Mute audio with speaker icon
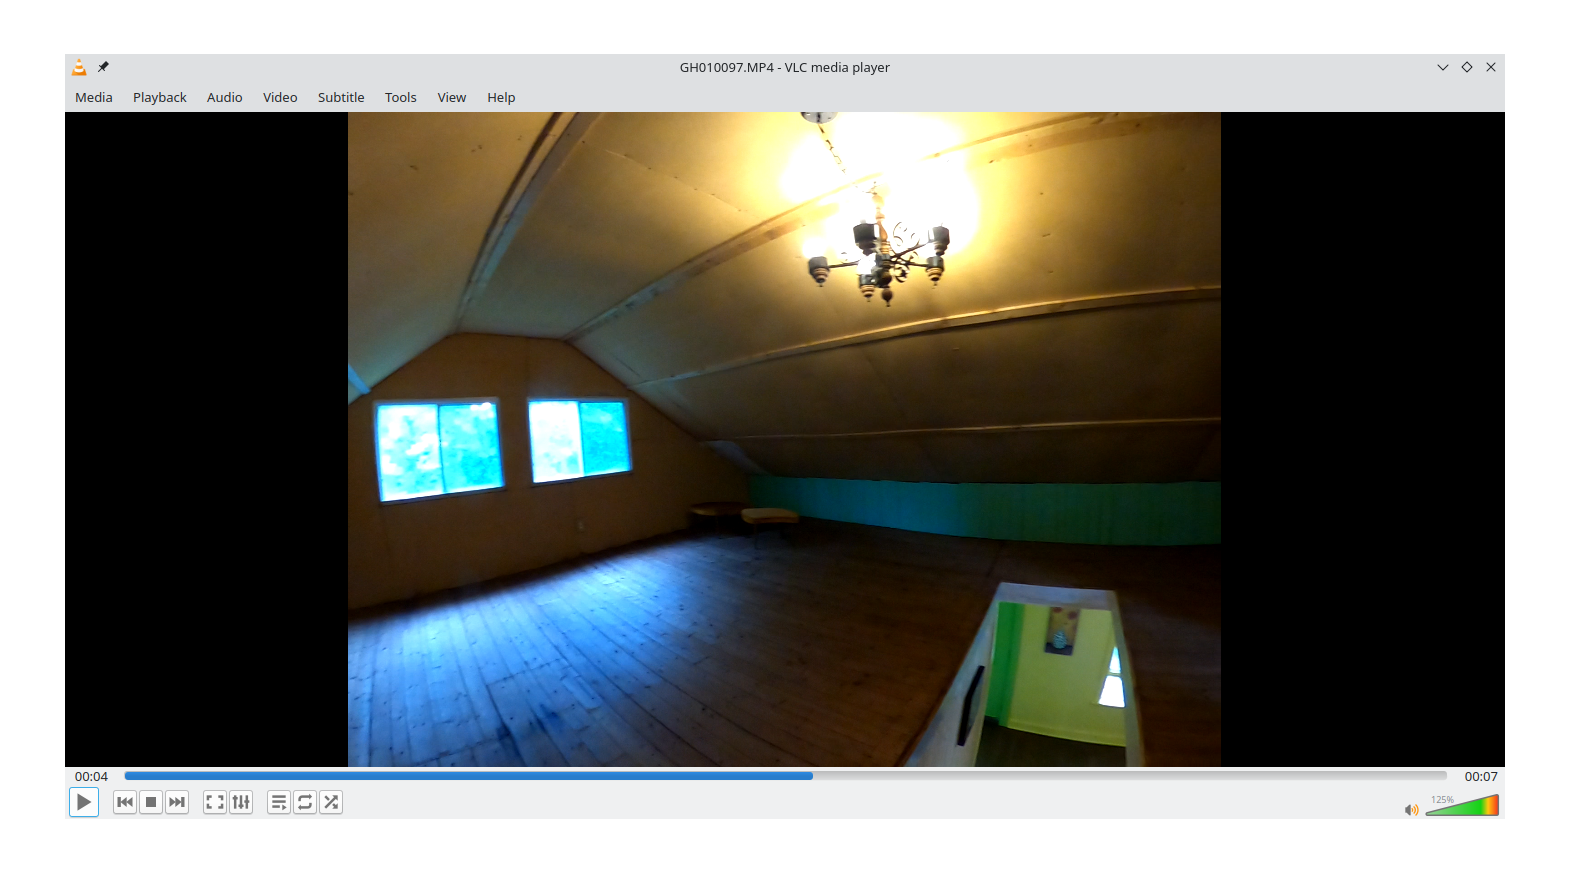This screenshot has height=896, width=1570. click(x=1411, y=809)
